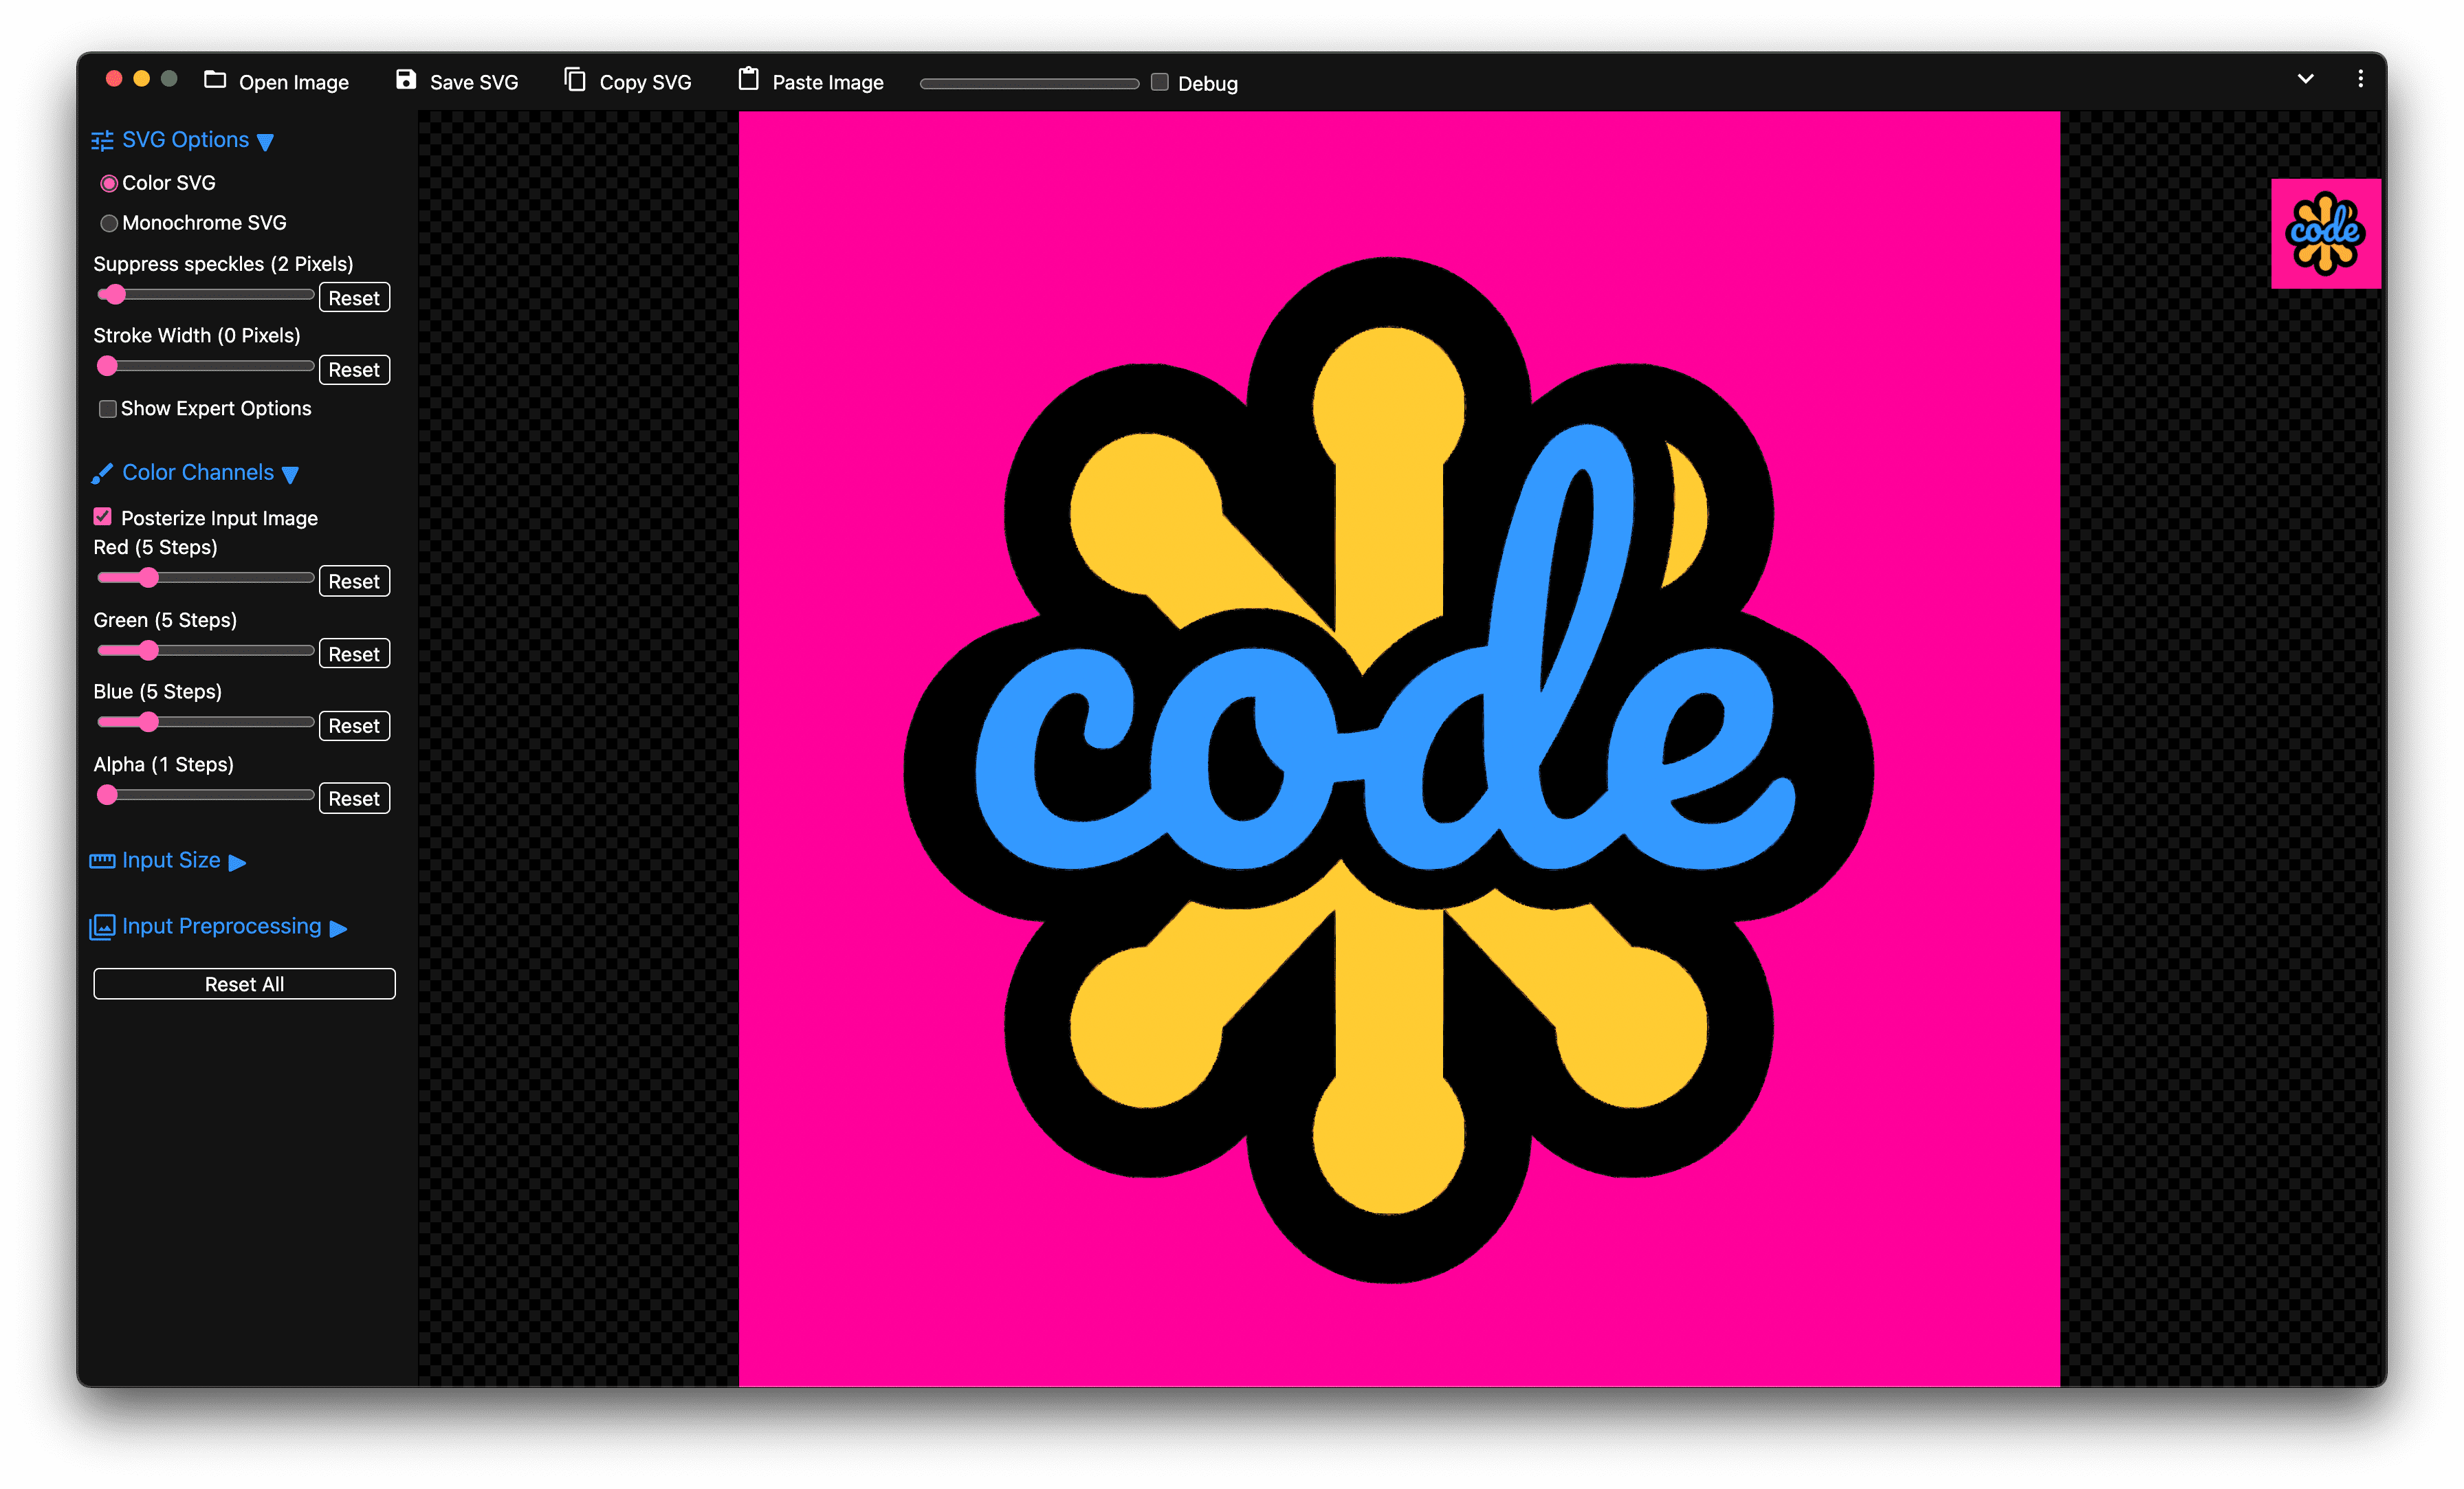Click the Input Size ruler icon
This screenshot has width=2464, height=1489.
100,861
